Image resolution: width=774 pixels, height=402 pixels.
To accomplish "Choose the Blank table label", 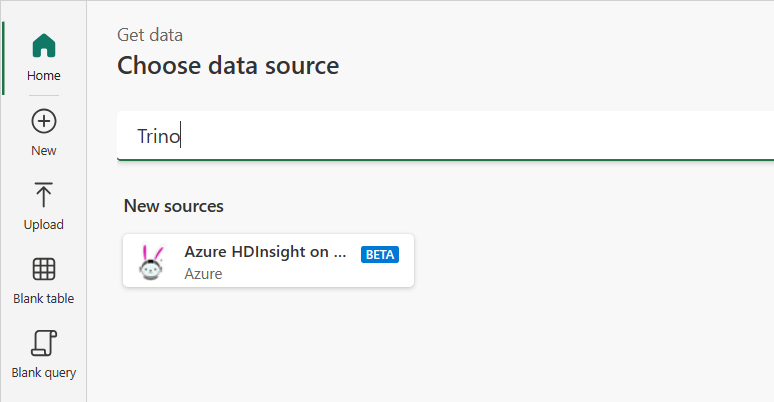I will (x=44, y=298).
